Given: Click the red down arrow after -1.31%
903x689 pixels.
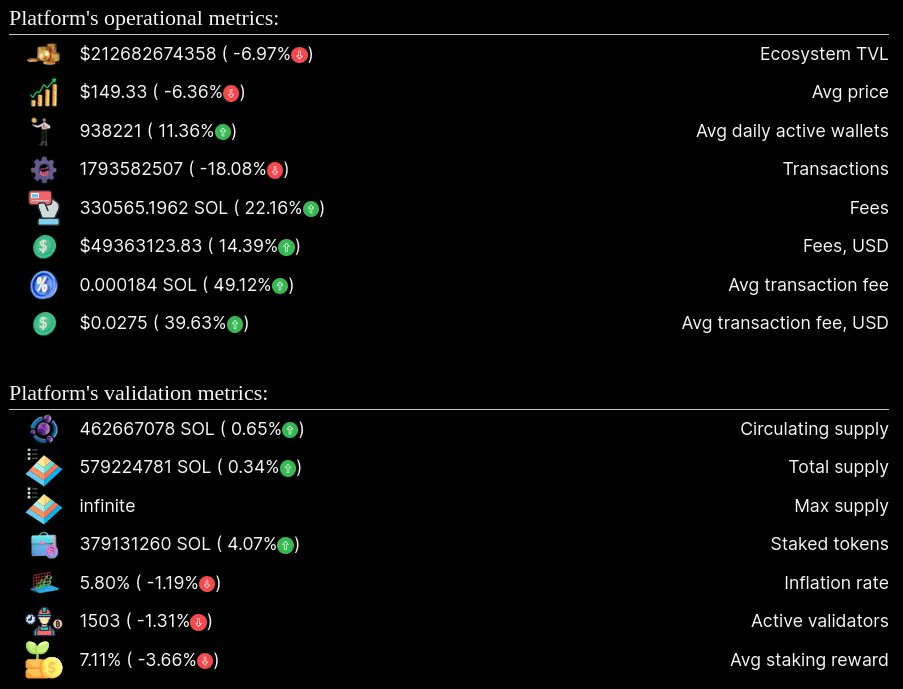Looking at the screenshot, I should [198, 622].
